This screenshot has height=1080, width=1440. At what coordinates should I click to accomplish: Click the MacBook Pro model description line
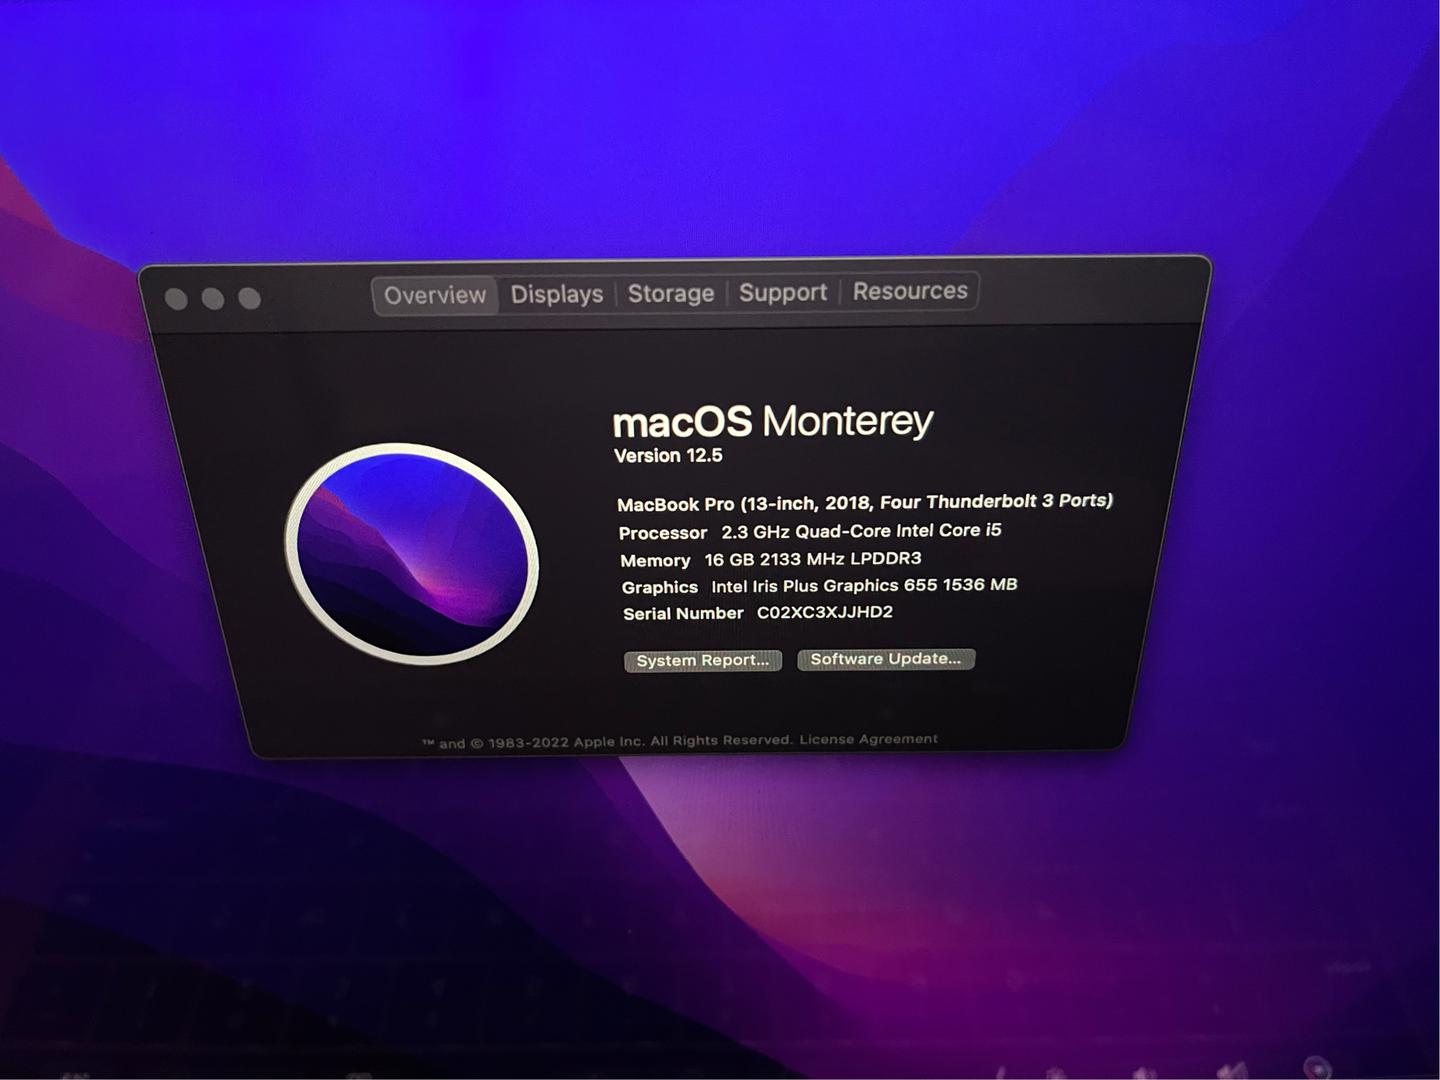coord(864,502)
